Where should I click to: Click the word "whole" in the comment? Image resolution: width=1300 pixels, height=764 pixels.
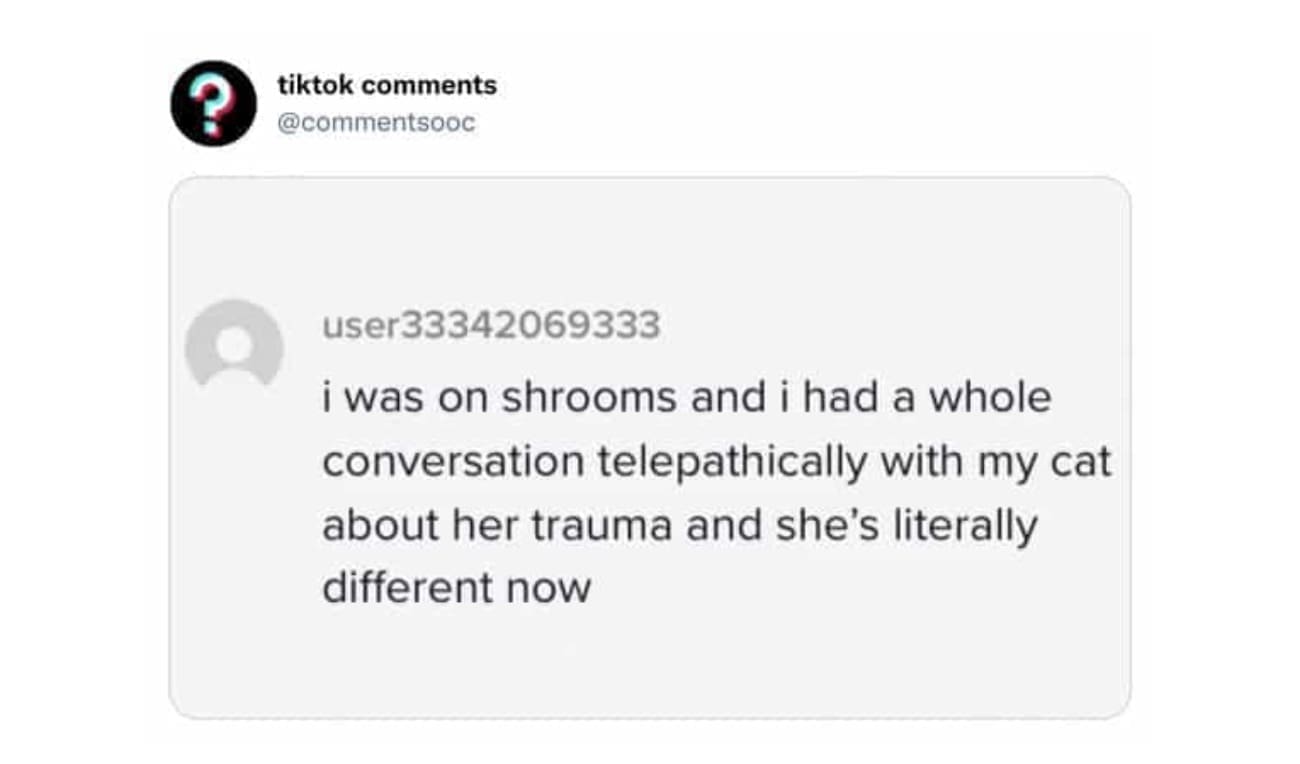990,398
